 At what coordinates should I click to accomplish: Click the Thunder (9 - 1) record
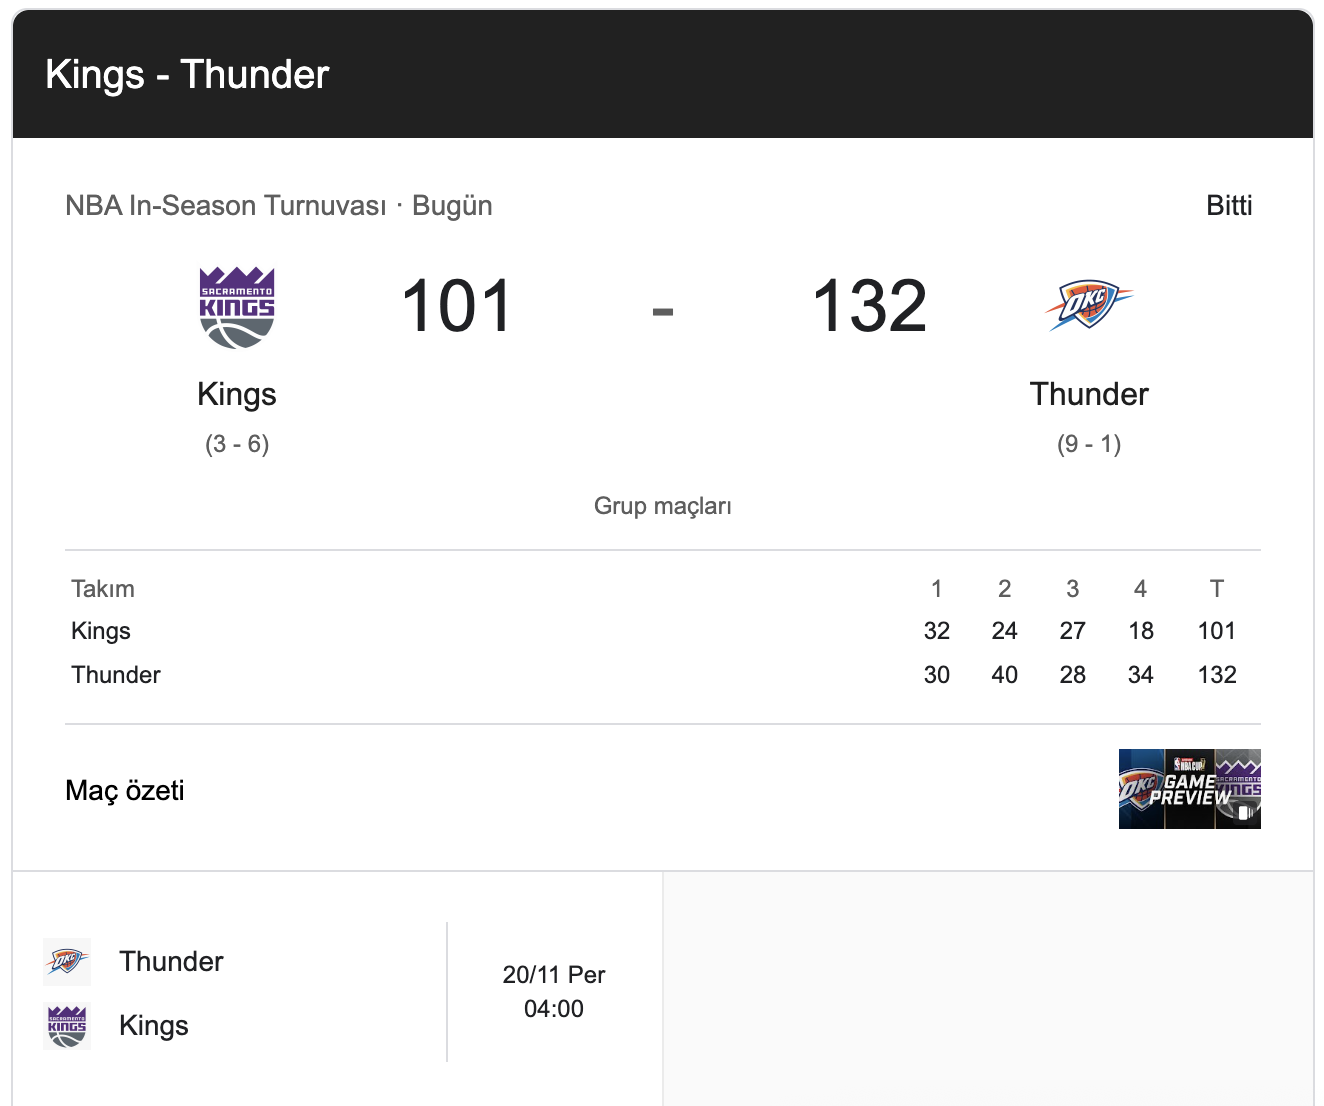tap(1089, 443)
